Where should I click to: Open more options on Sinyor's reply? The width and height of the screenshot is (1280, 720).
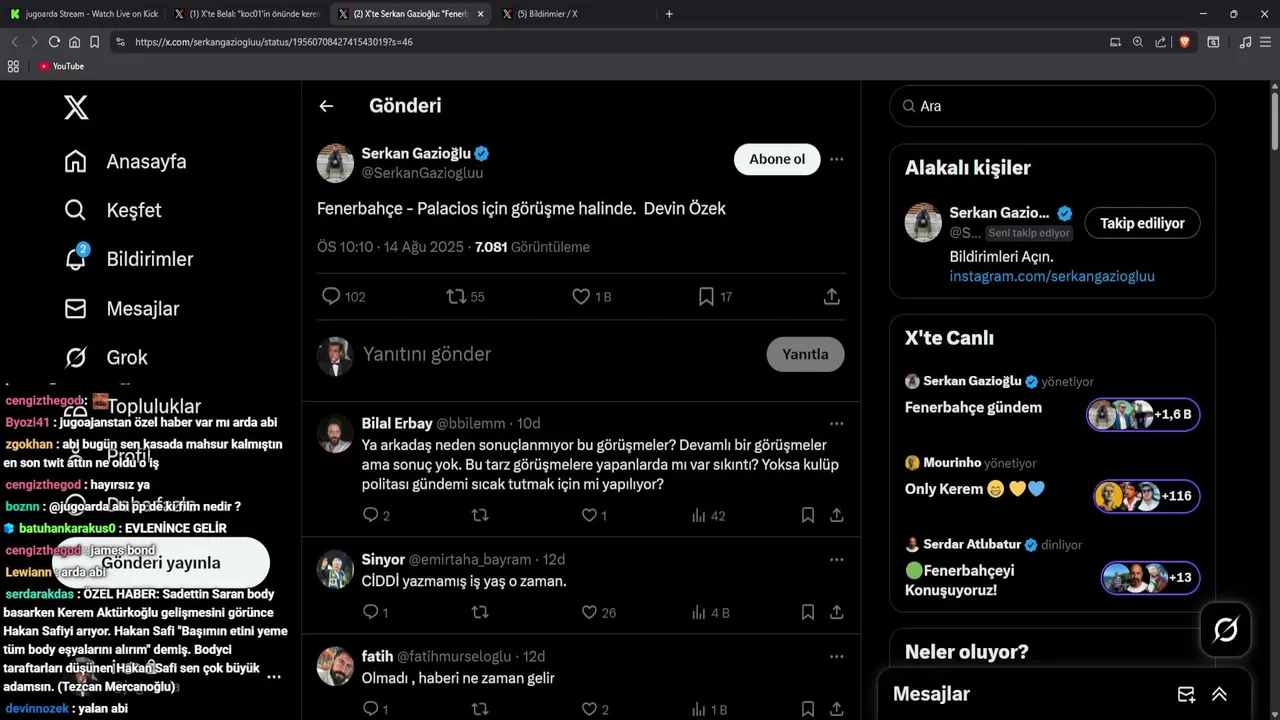click(837, 559)
